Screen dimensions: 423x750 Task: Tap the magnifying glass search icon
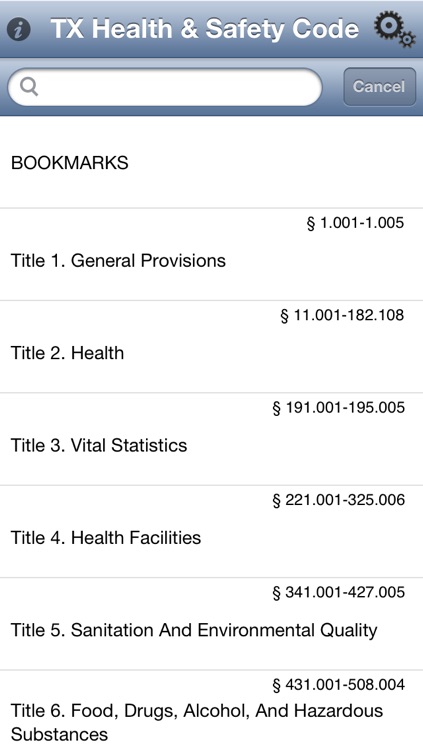pyautogui.click(x=29, y=87)
